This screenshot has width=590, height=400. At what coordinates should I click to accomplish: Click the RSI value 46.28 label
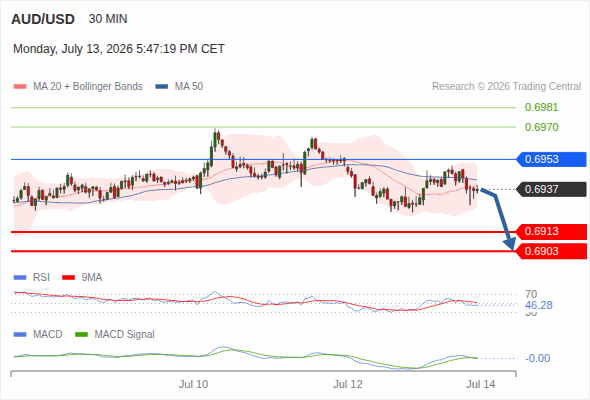click(538, 305)
